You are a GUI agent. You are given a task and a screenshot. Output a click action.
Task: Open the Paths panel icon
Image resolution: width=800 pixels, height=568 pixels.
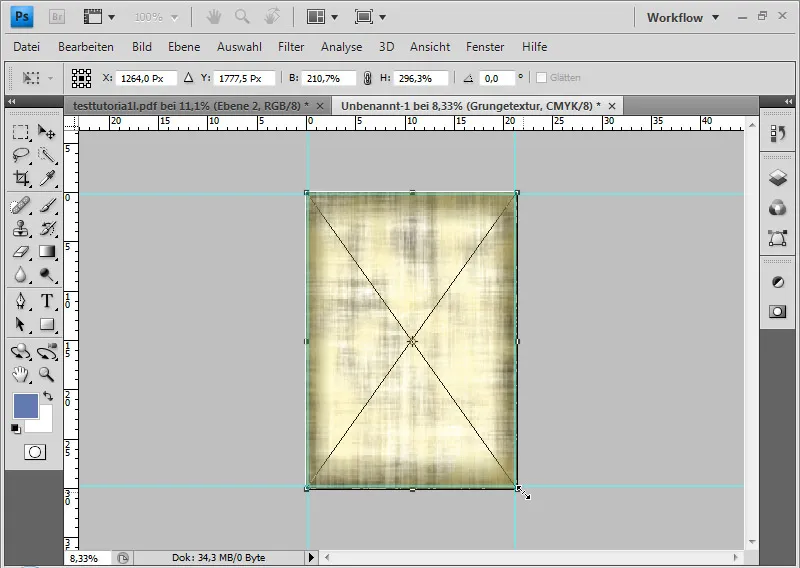[x=778, y=238]
